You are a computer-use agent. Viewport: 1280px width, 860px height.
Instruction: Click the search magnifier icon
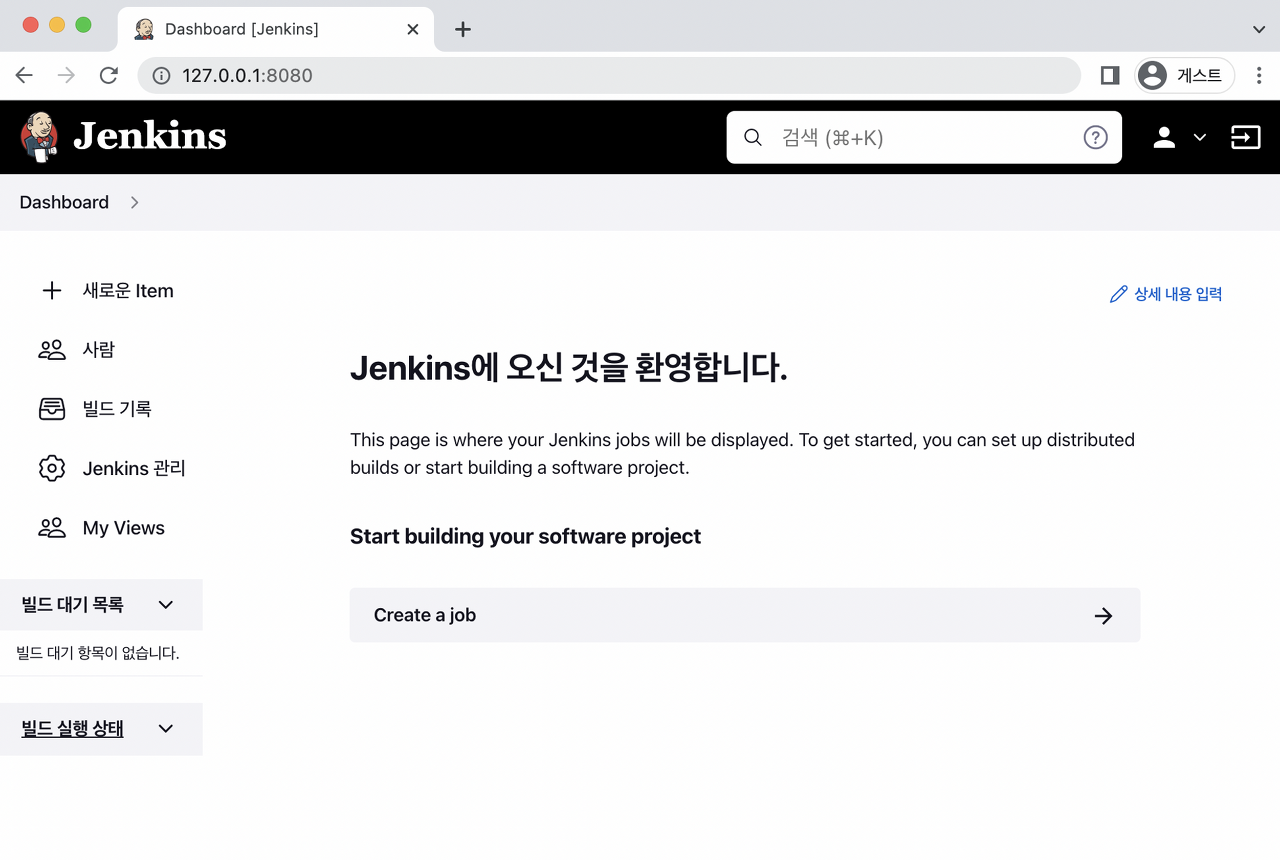pos(753,137)
